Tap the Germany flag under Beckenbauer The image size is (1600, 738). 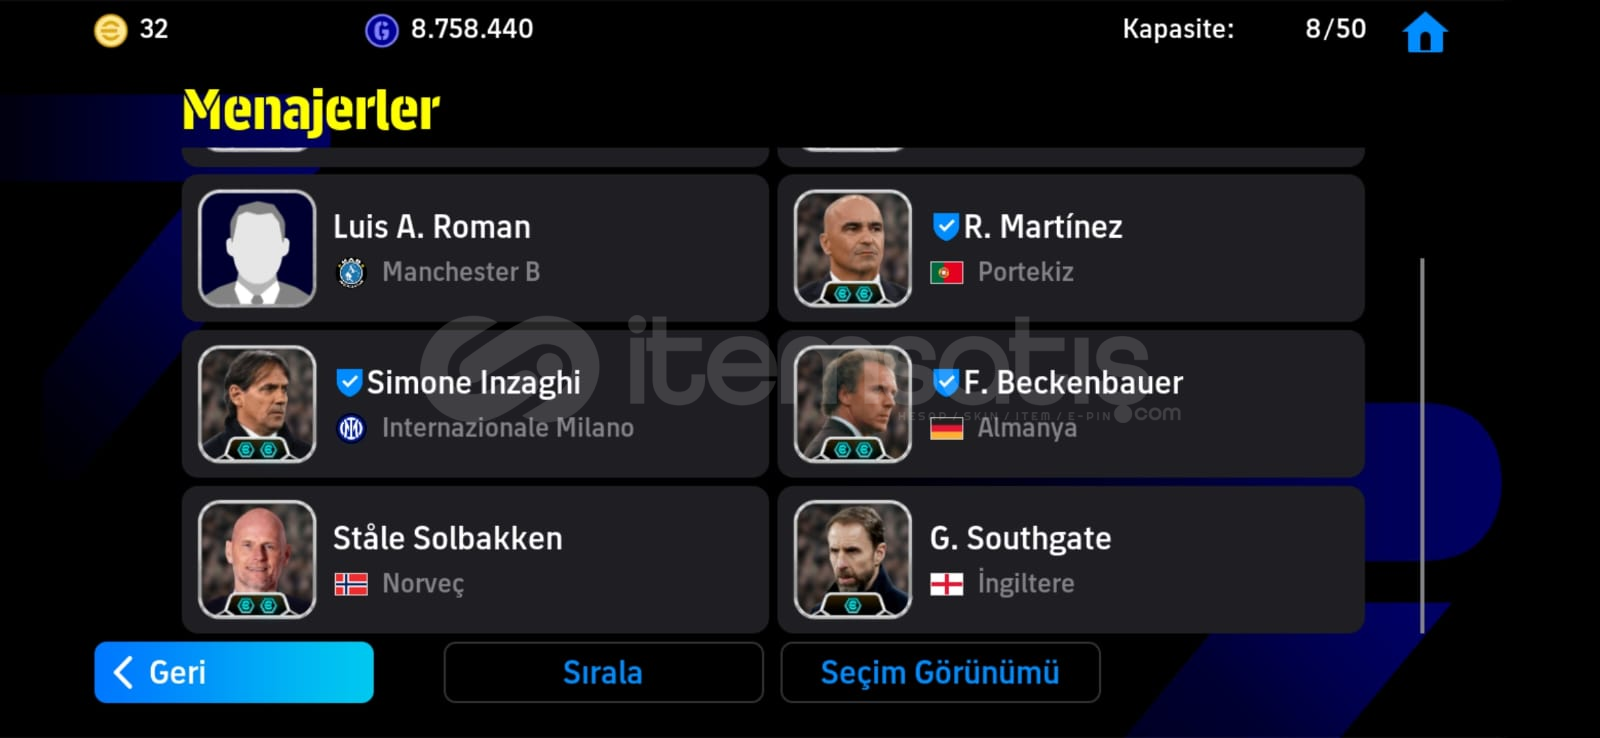coord(946,428)
